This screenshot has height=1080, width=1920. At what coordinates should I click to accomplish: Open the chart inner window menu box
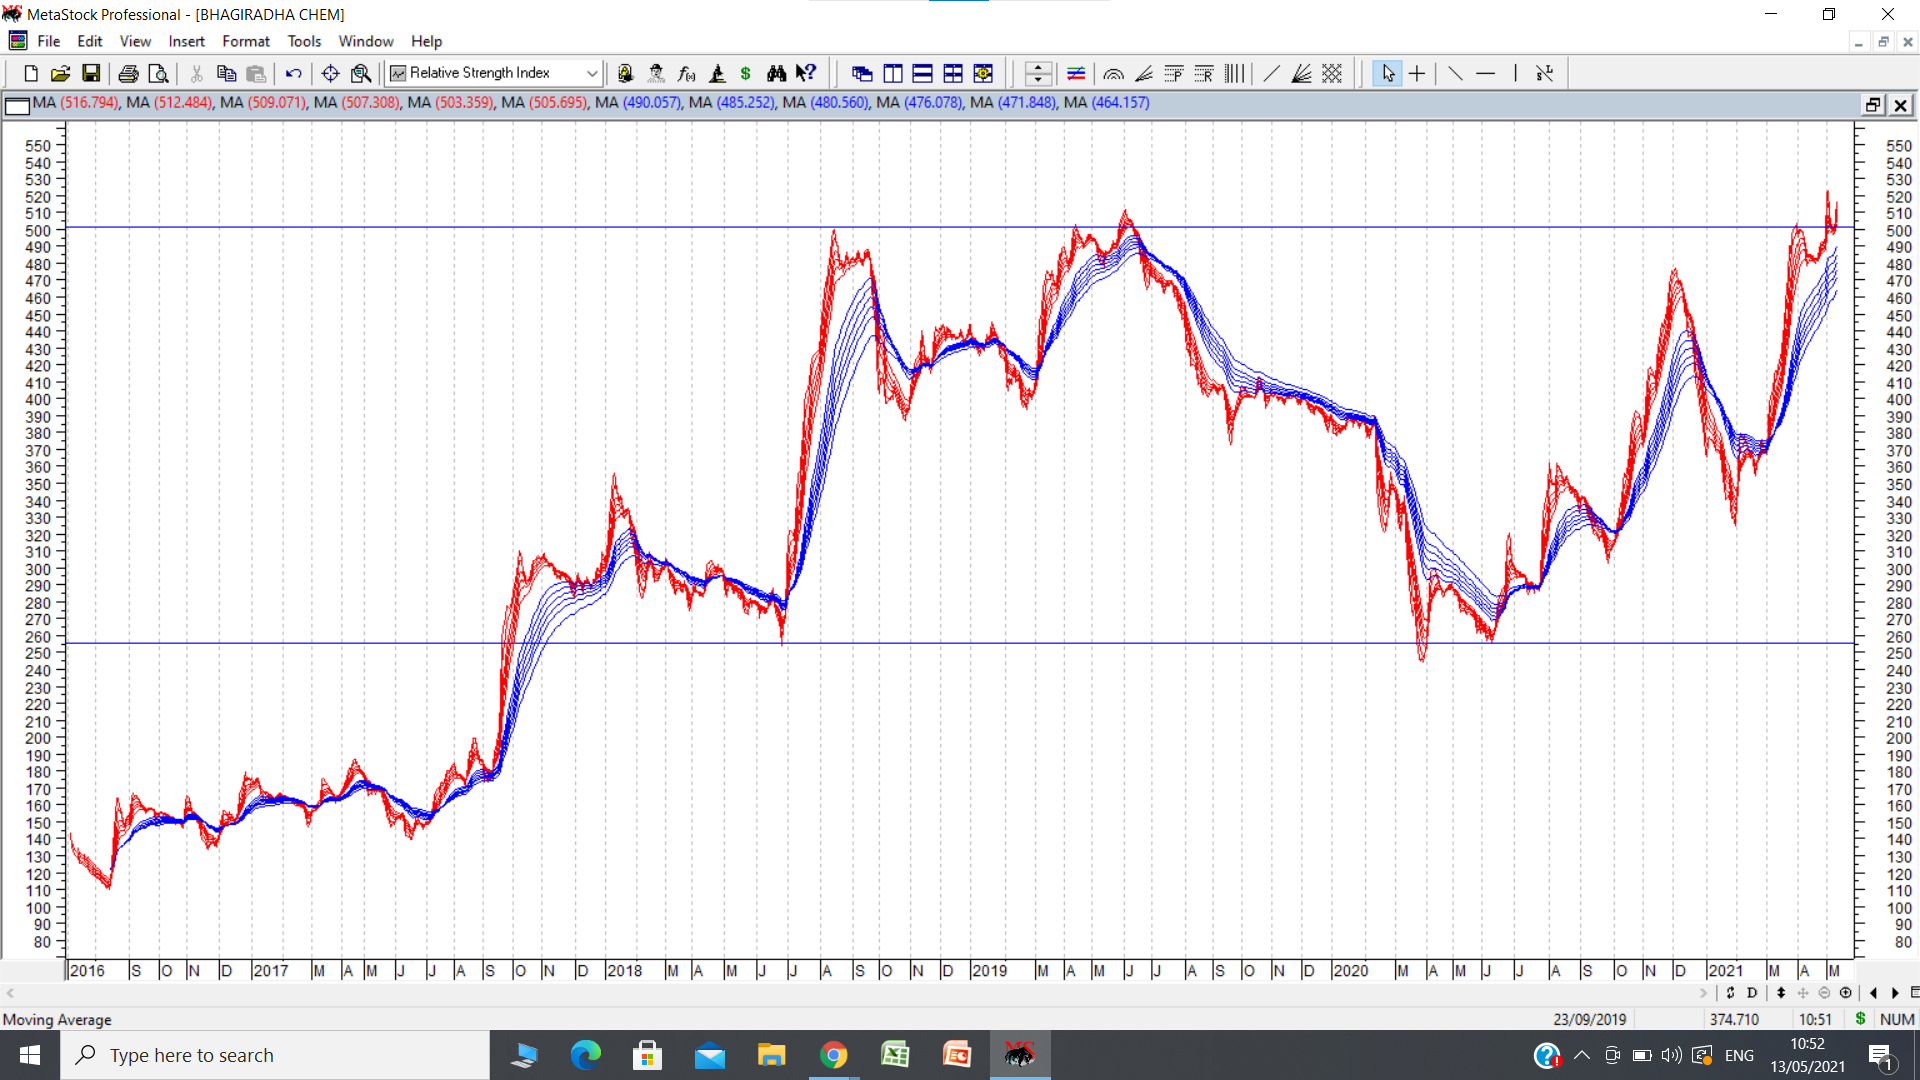coord(17,105)
